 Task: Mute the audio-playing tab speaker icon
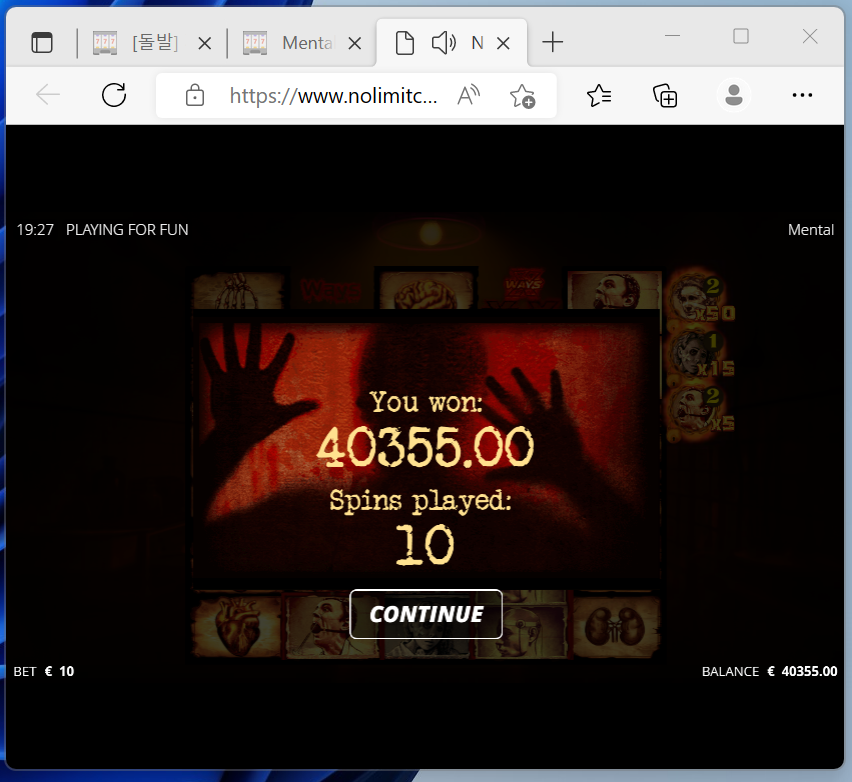443,42
